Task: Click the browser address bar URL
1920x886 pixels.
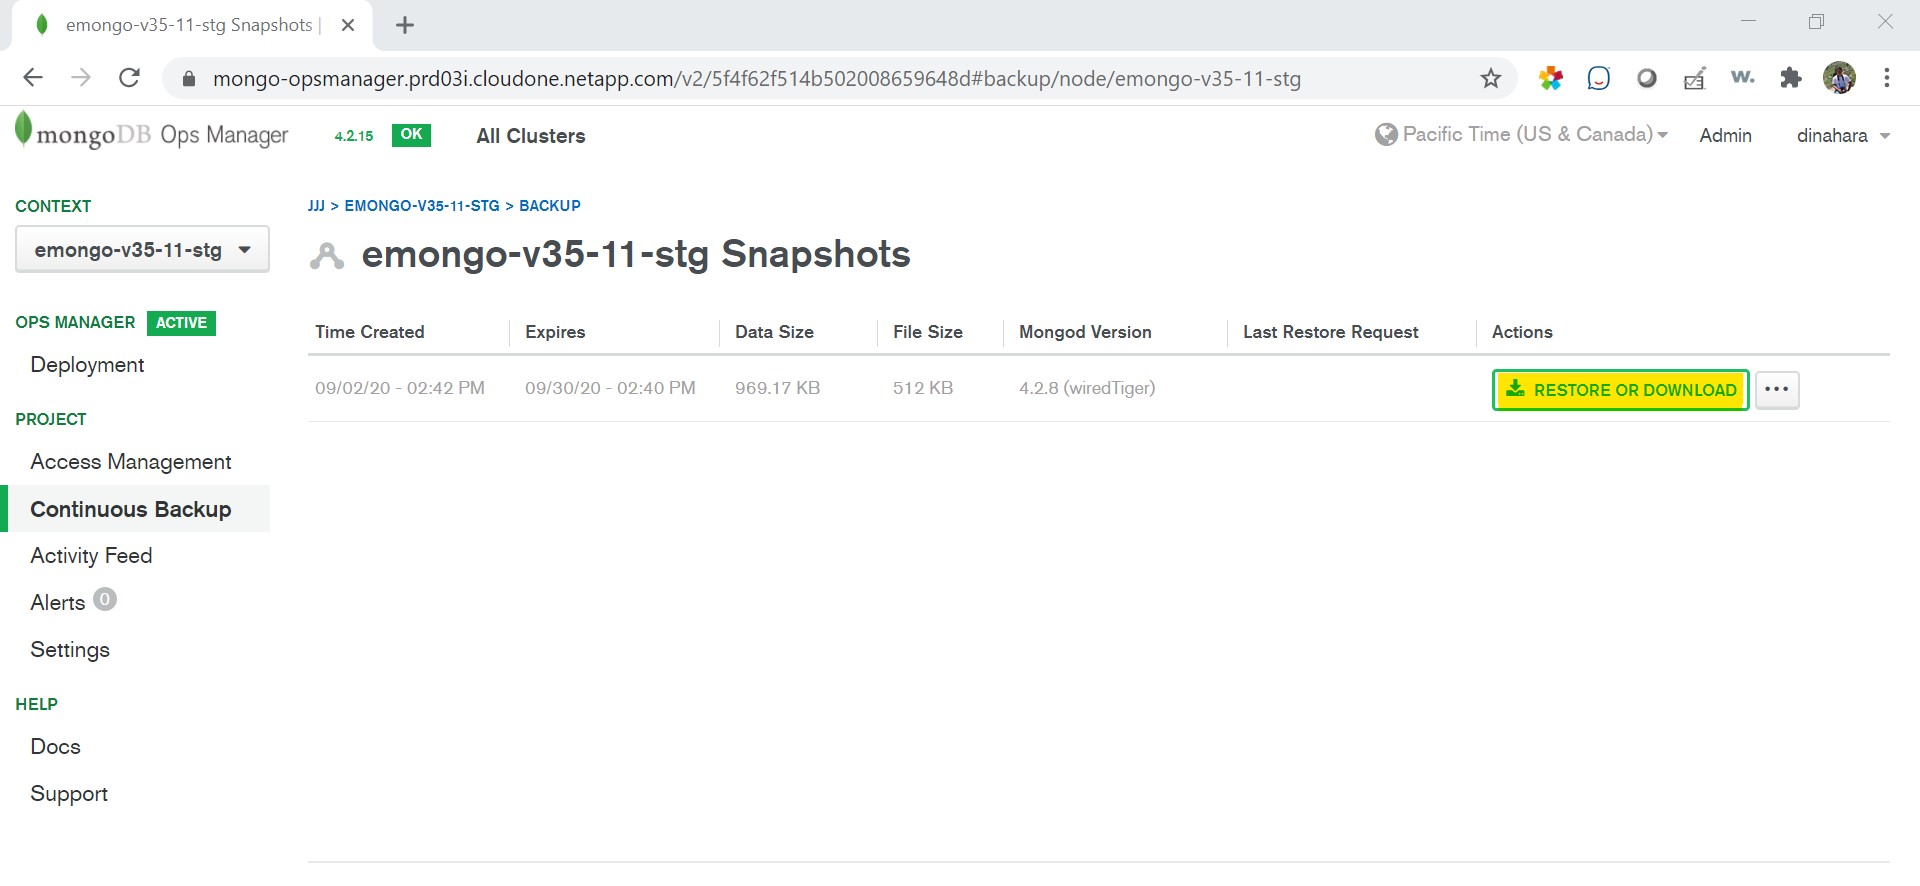Action: click(756, 79)
